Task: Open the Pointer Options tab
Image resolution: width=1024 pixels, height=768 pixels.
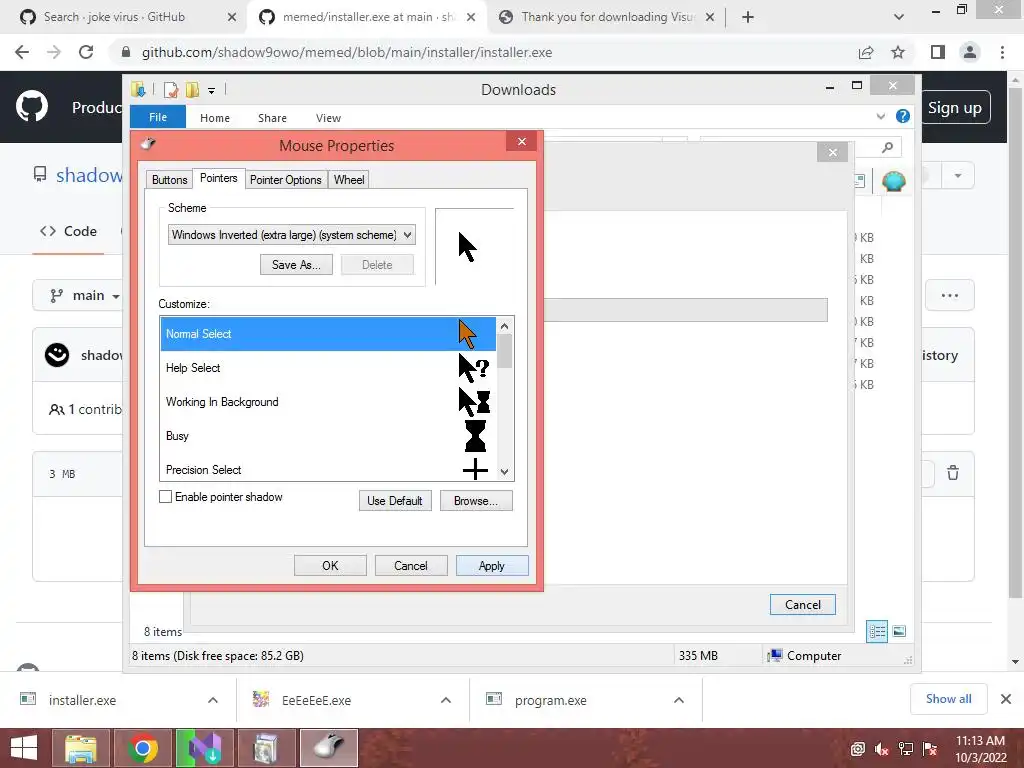Action: click(285, 180)
